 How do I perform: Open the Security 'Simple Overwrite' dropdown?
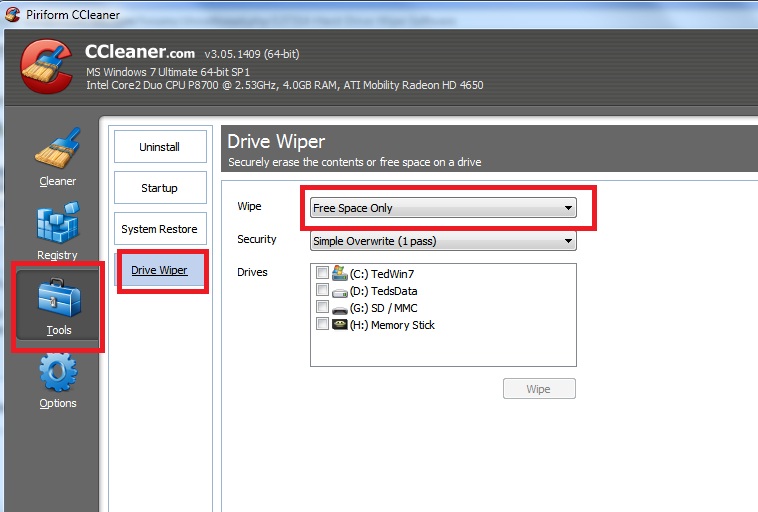[x=443, y=241]
